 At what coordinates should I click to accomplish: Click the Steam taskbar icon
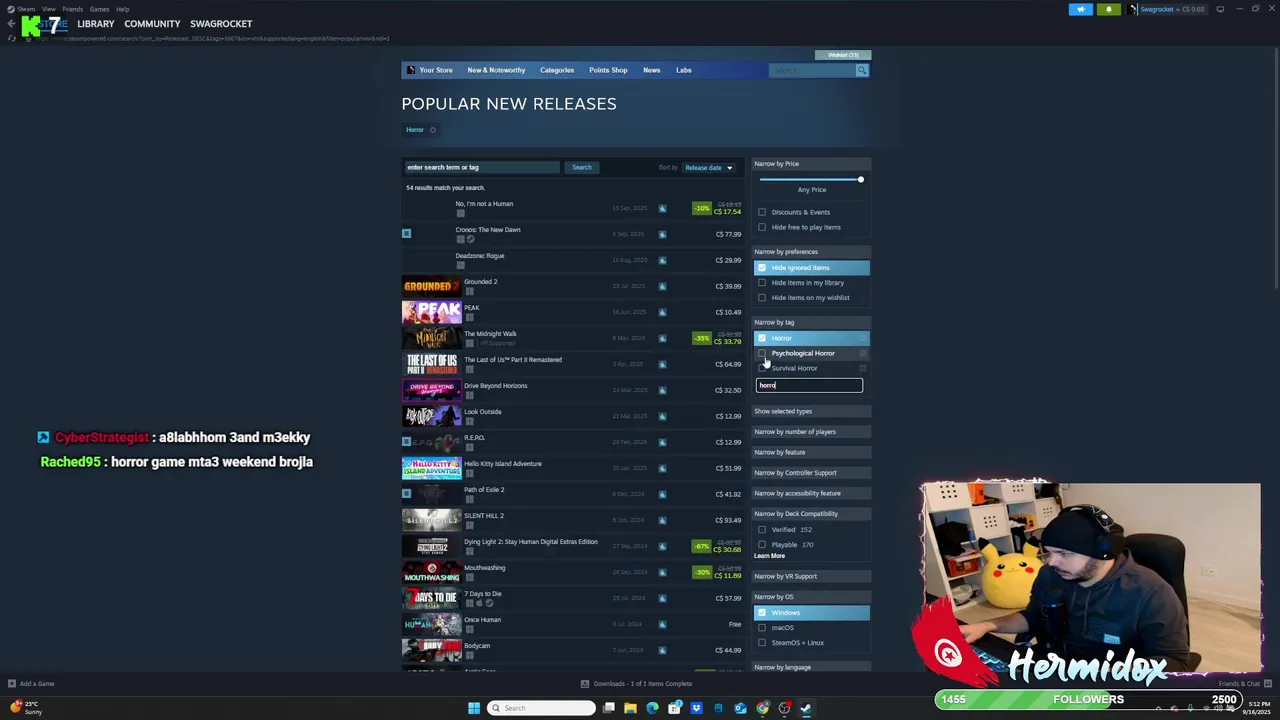pyautogui.click(x=807, y=708)
